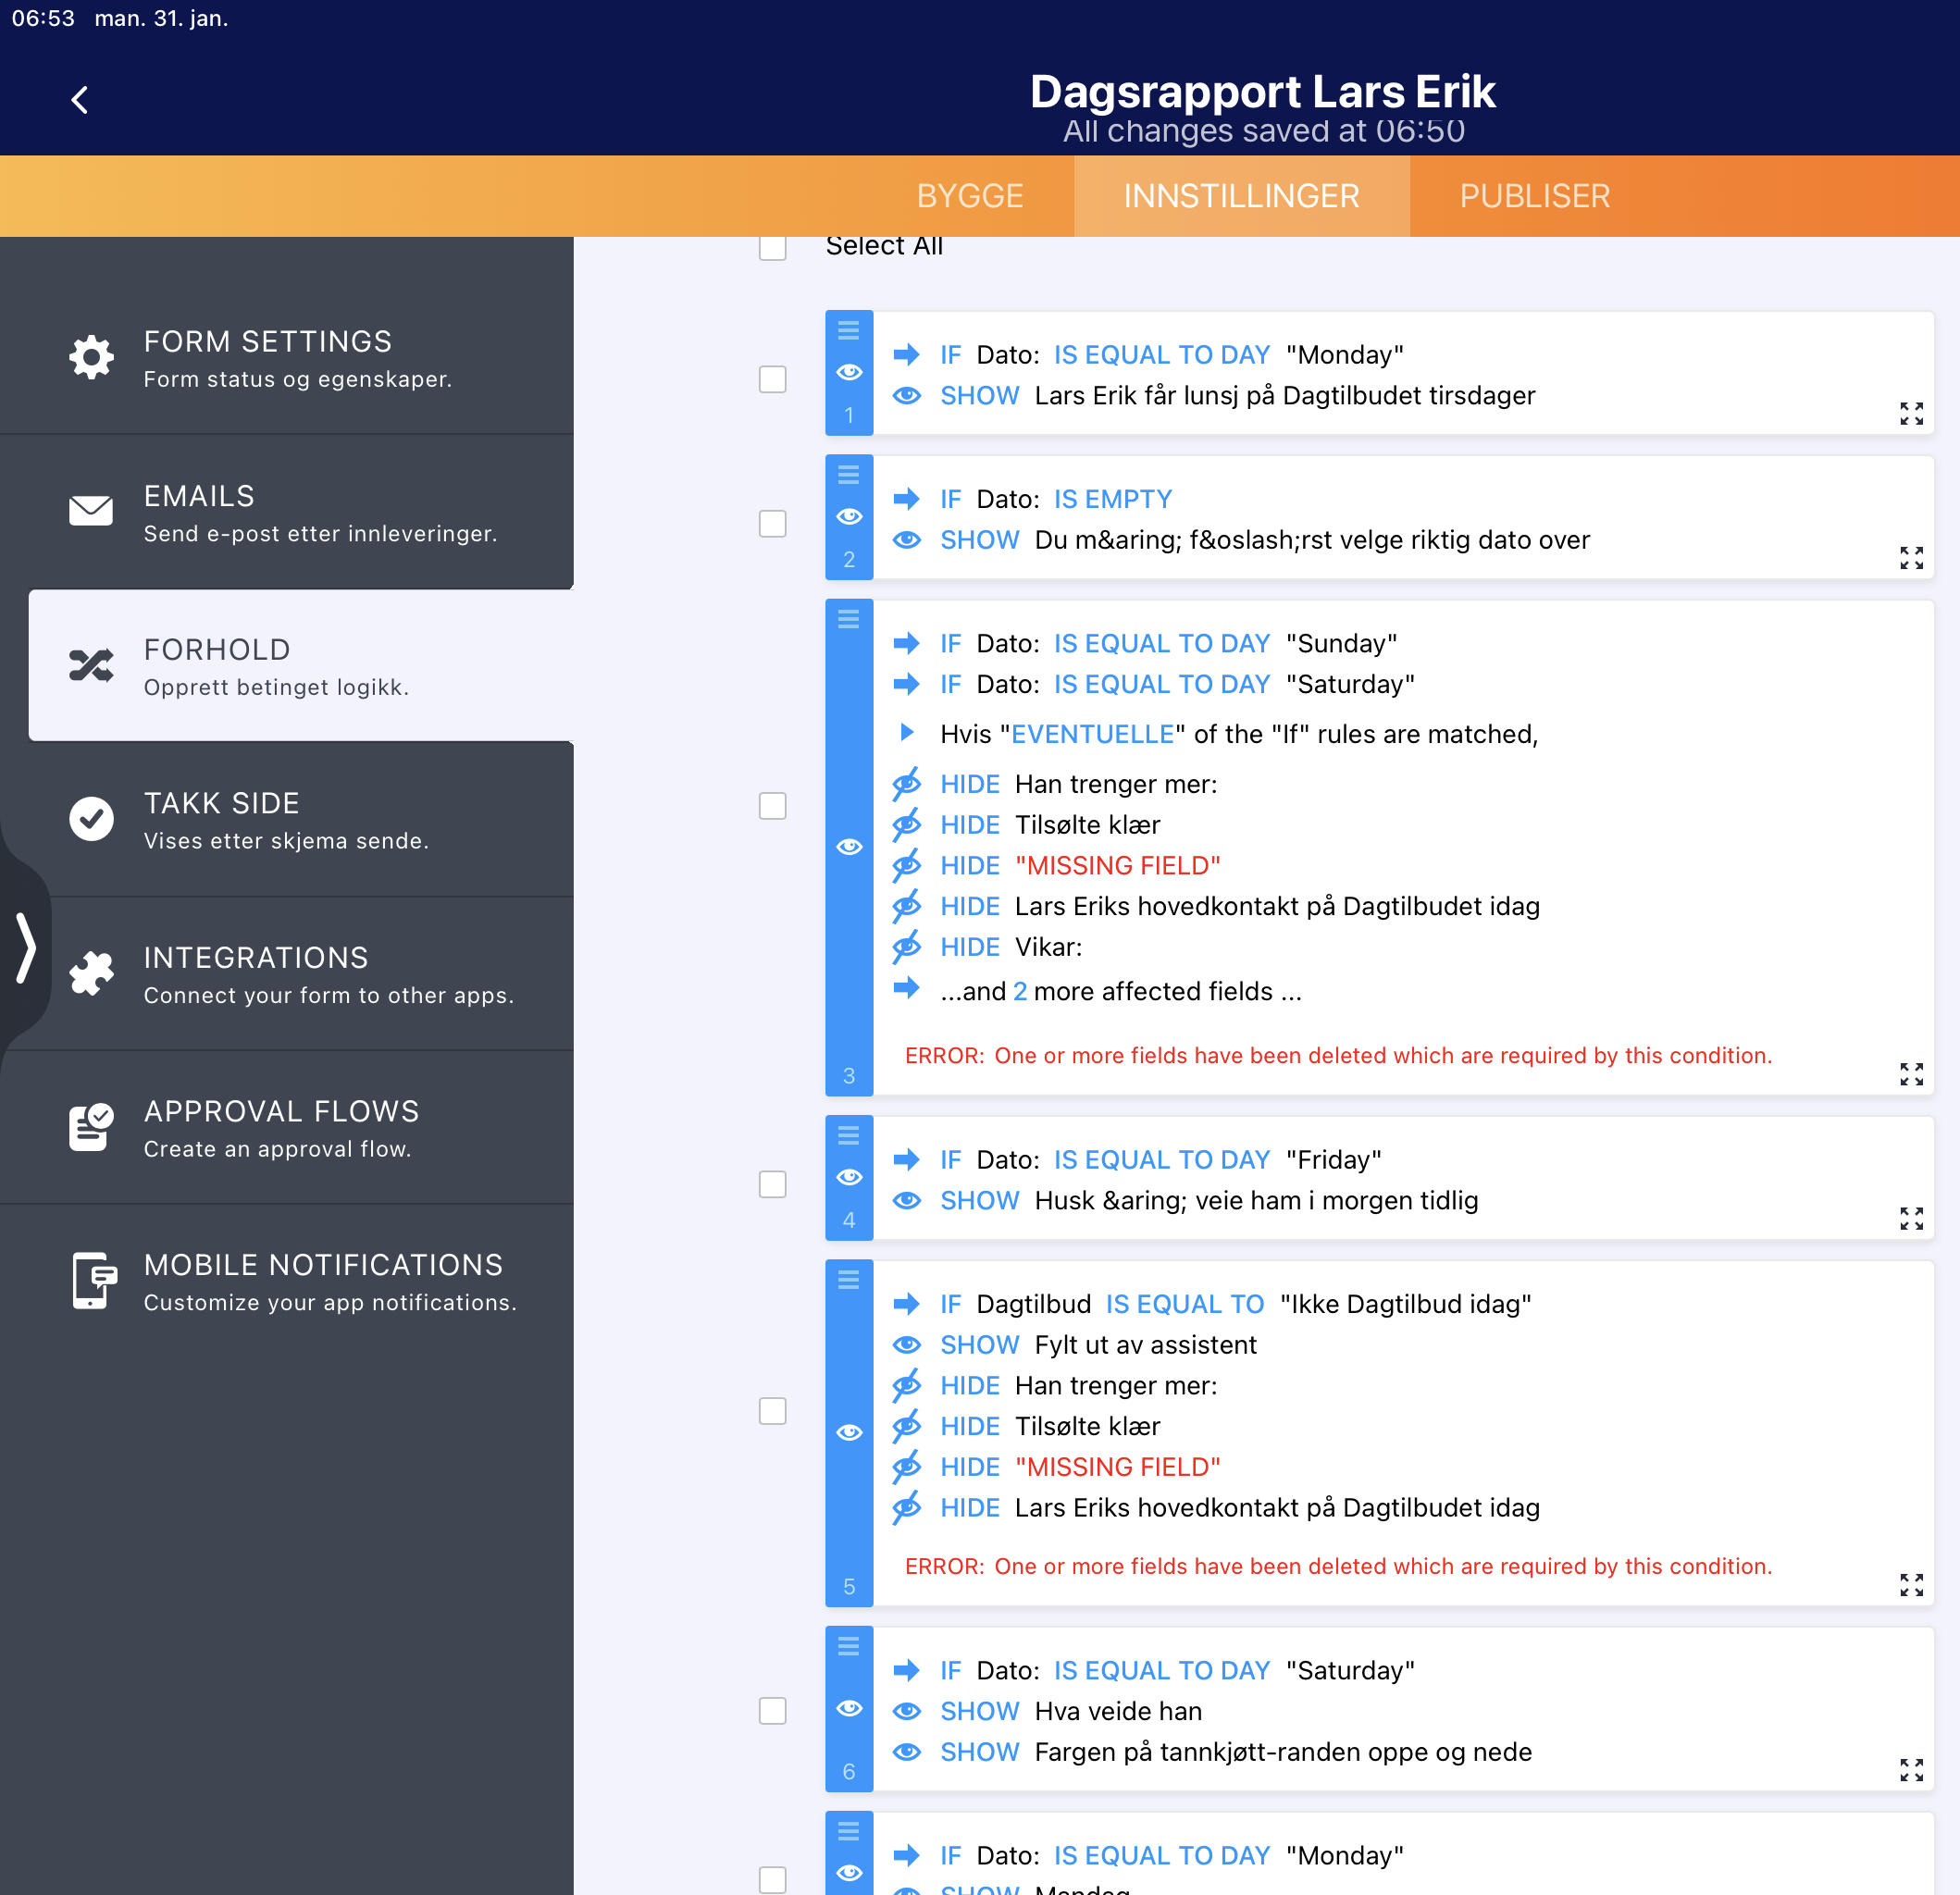Click '2' more affected fields link
Screen dimensions: 1960x1895
coord(1019,991)
